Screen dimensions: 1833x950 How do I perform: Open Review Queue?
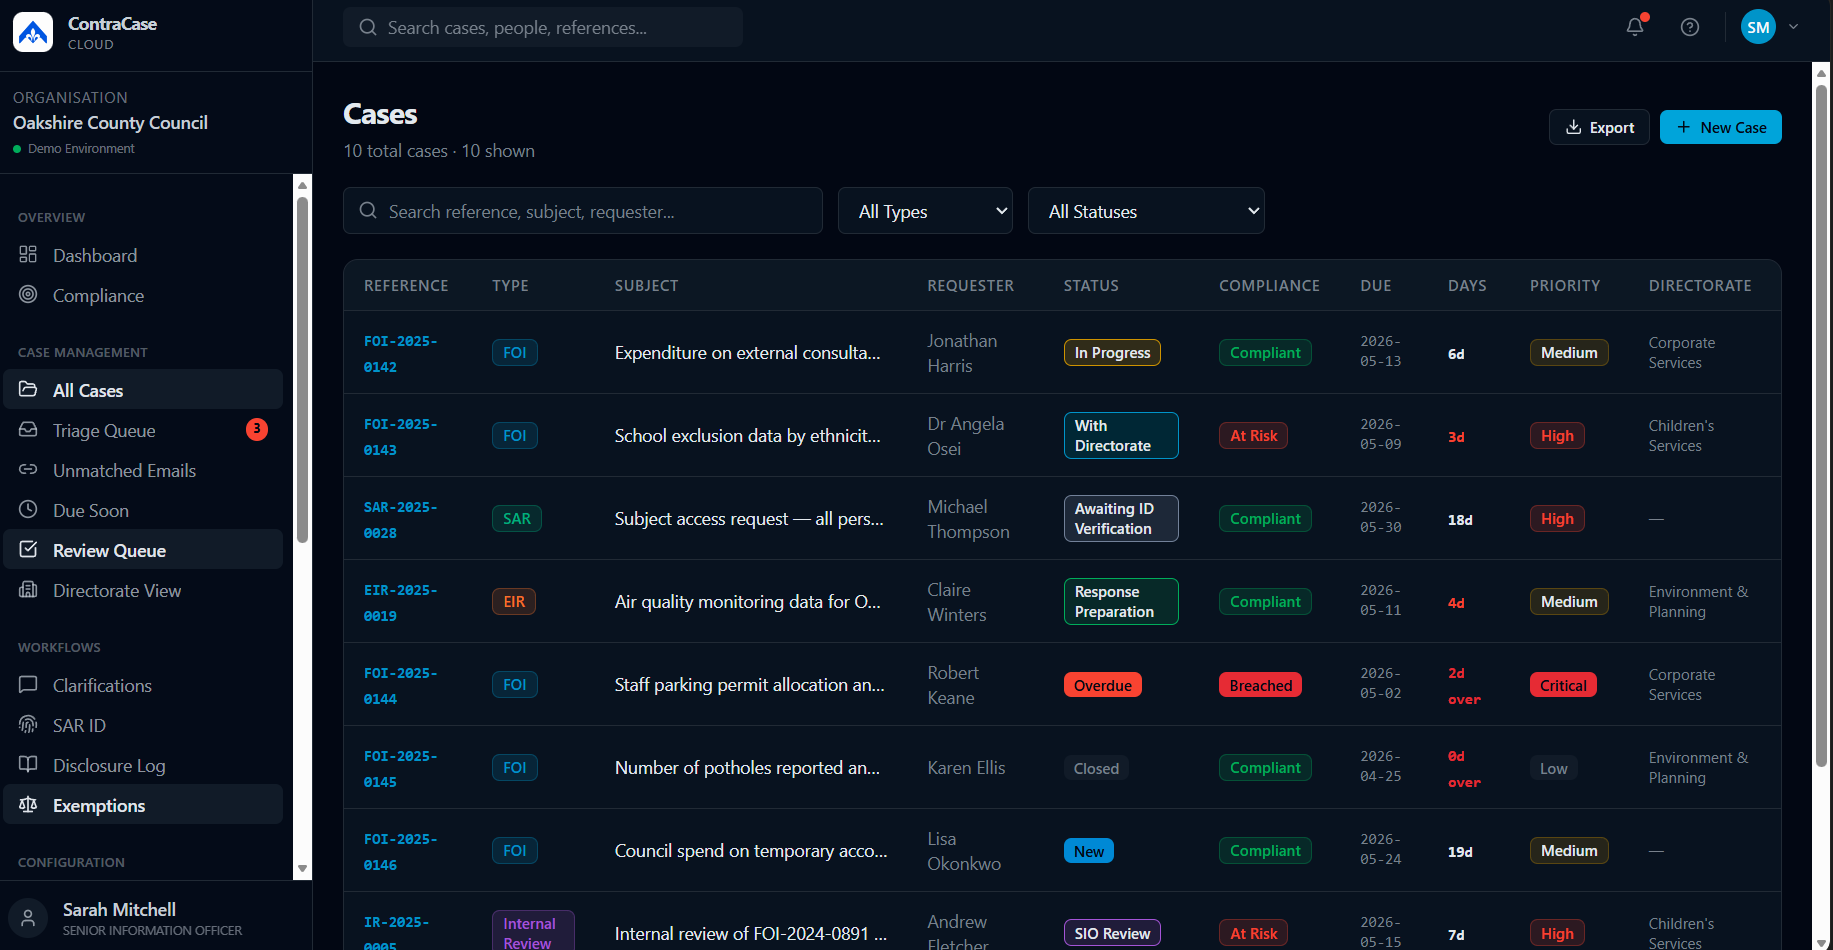pos(143,550)
